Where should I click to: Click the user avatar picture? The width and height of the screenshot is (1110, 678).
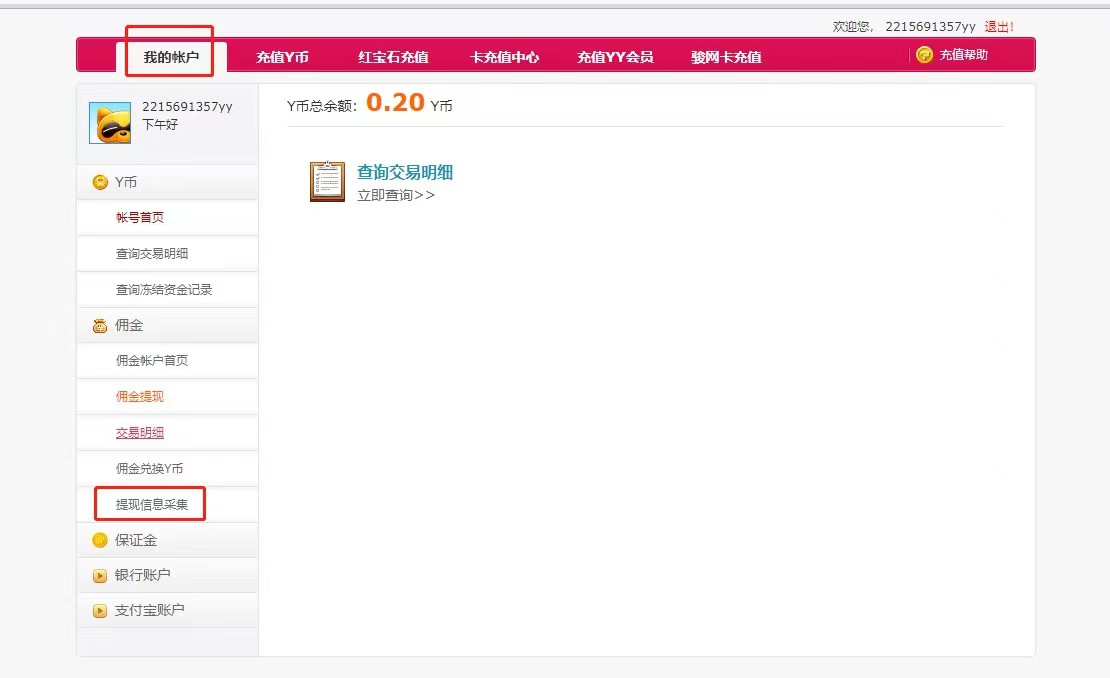tap(110, 122)
